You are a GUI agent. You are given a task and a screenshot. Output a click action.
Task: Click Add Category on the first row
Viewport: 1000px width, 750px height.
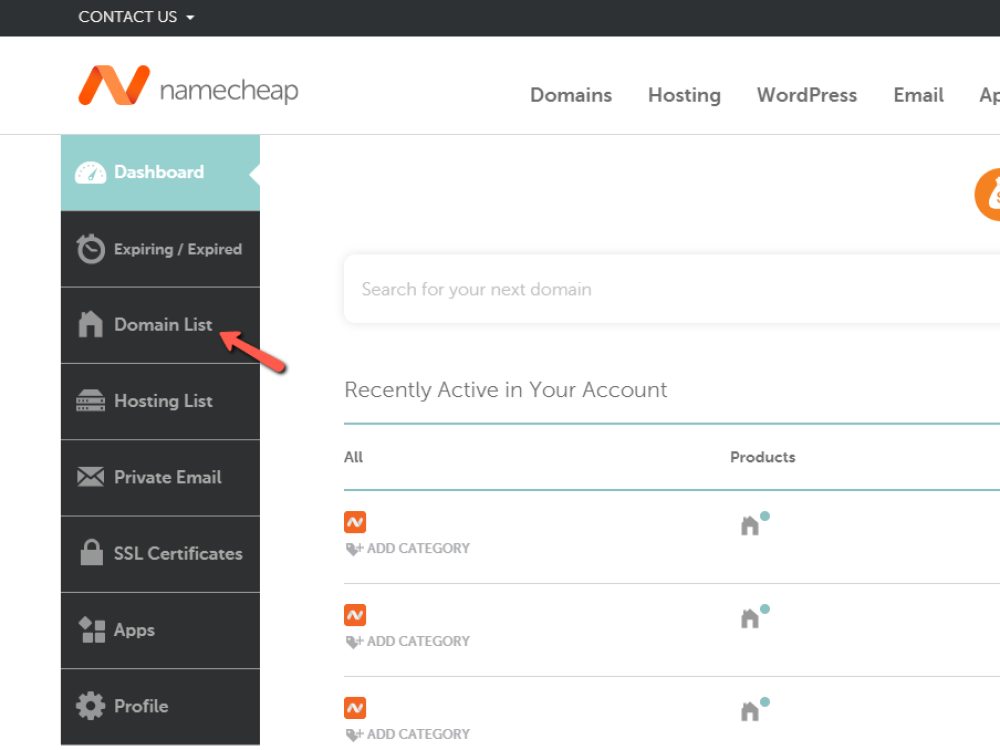point(408,548)
